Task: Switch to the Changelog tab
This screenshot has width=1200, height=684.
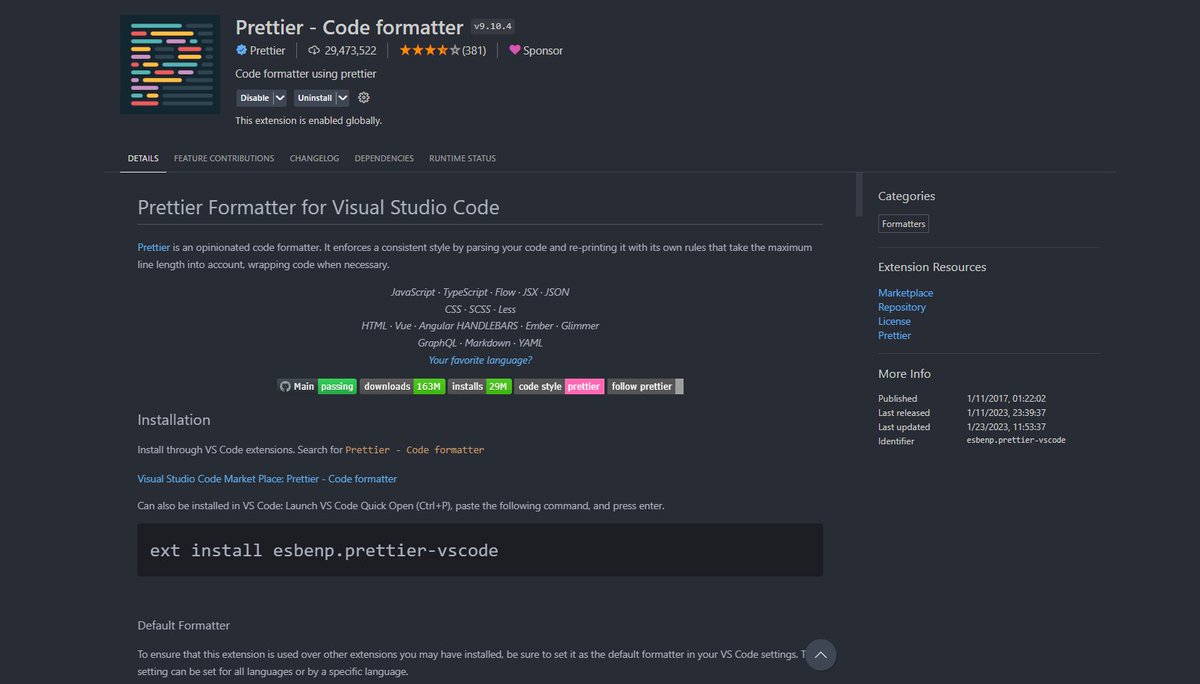Action: (314, 158)
